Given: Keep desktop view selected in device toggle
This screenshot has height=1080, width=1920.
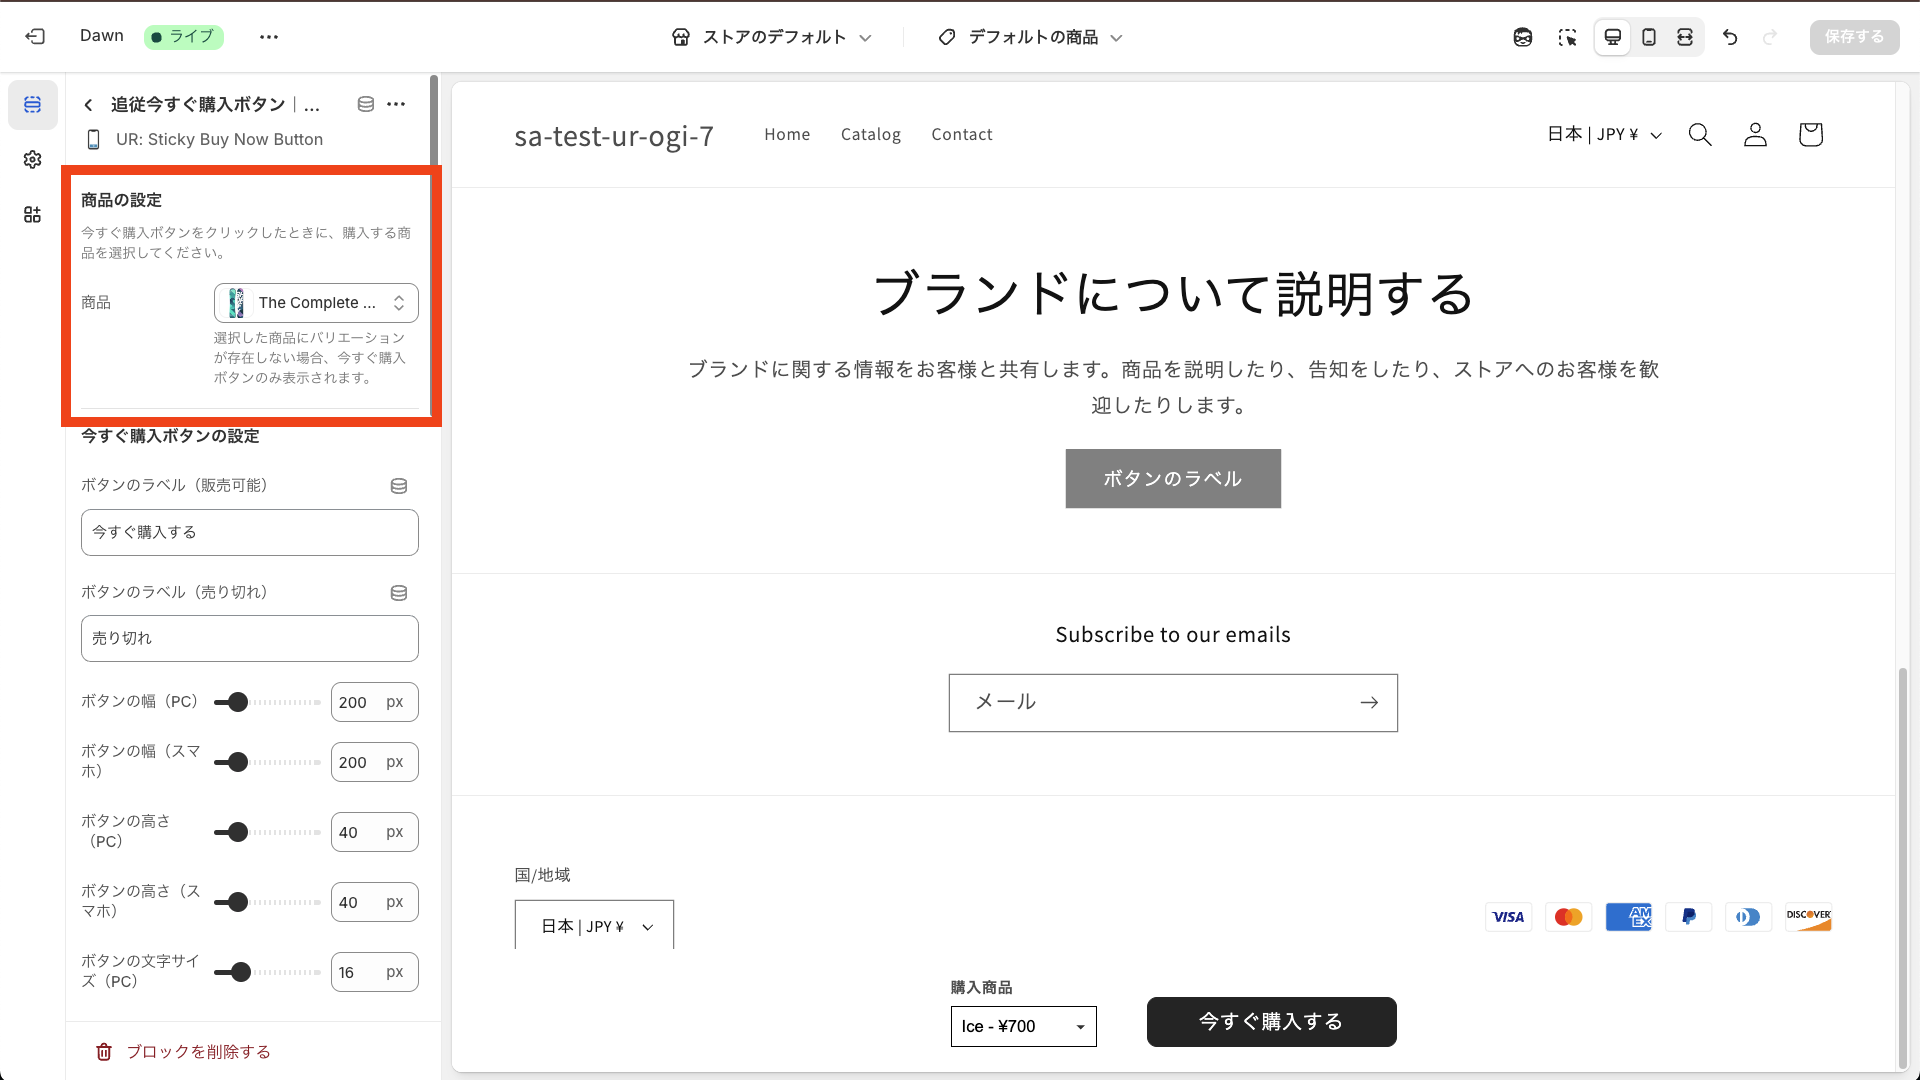Looking at the screenshot, I should pyautogui.click(x=1612, y=37).
